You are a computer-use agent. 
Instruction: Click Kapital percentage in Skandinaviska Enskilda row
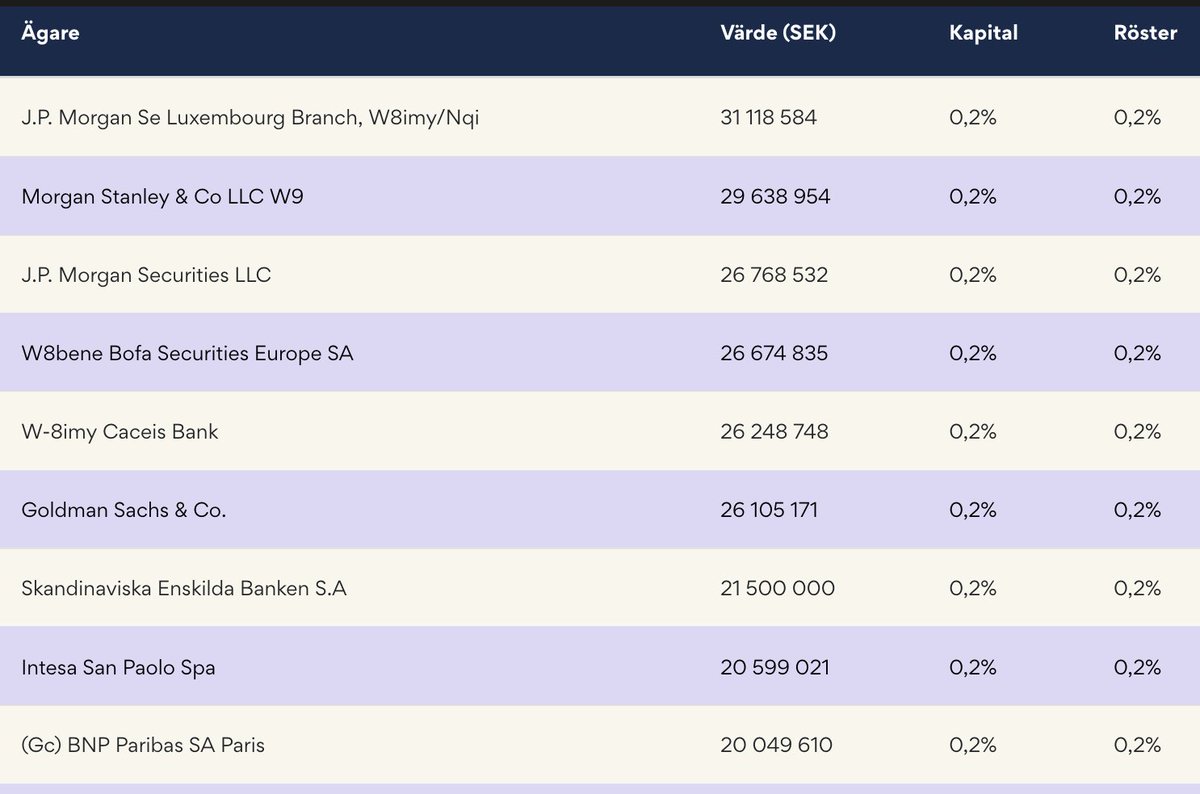coord(973,588)
